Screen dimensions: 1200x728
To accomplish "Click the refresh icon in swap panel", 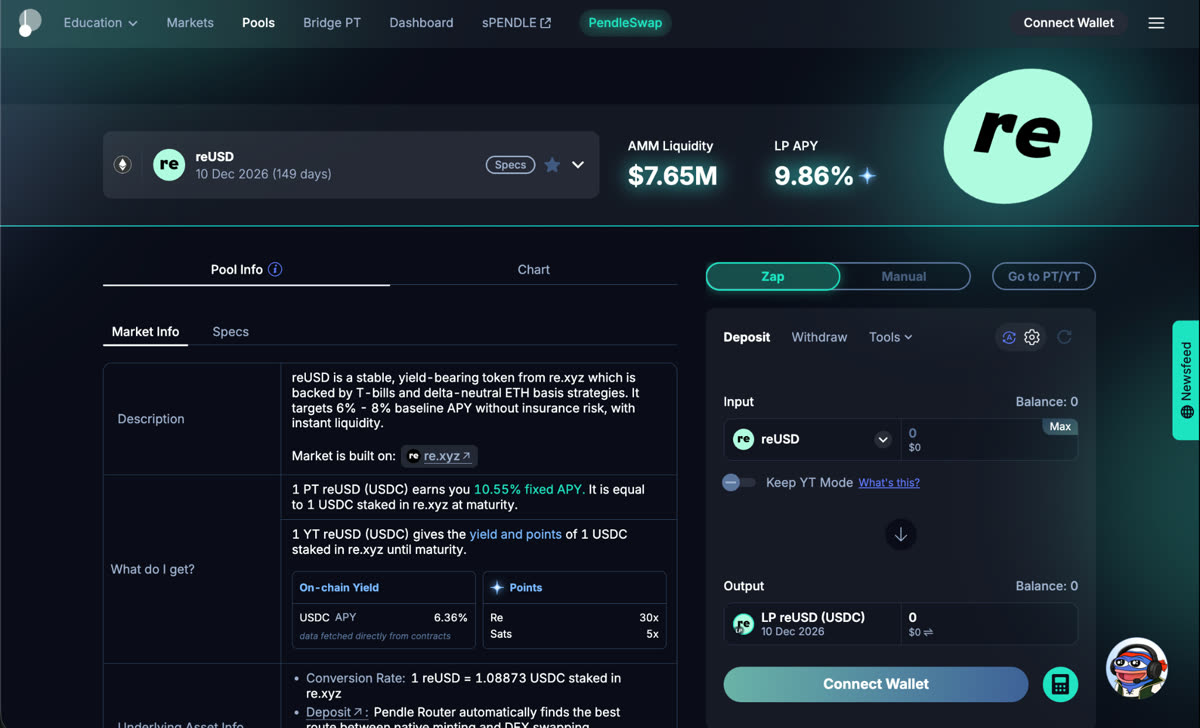I will point(1064,338).
